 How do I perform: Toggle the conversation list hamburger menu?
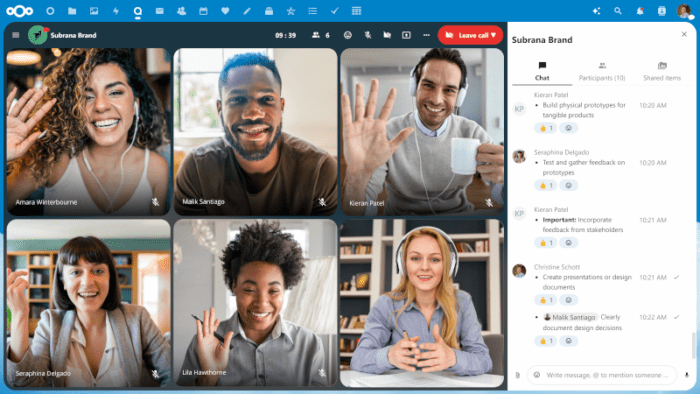pyautogui.click(x=16, y=35)
